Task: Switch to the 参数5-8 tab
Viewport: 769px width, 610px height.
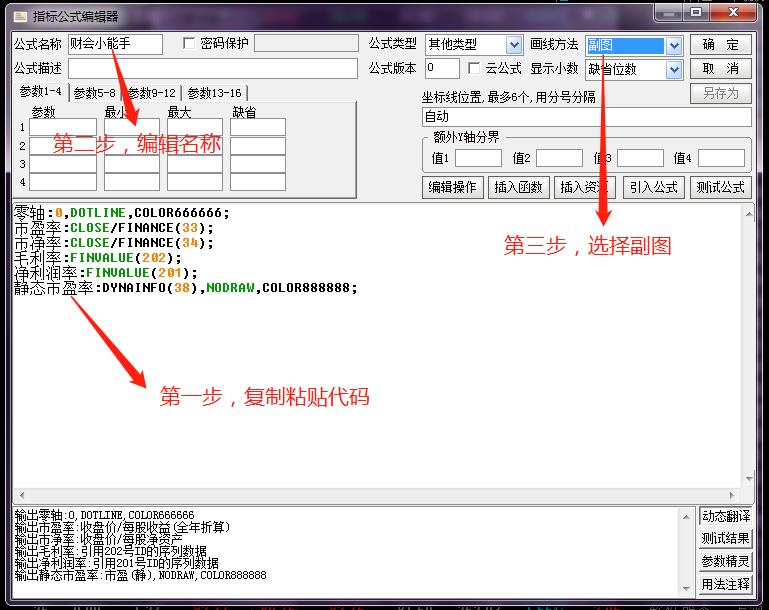Action: pos(97,93)
